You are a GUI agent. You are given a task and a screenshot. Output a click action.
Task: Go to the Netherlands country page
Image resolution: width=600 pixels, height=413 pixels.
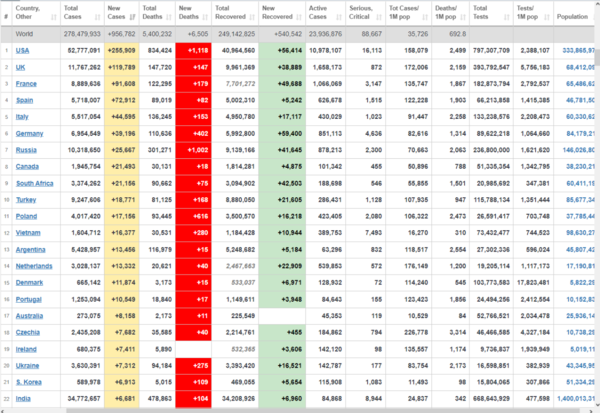(34, 265)
